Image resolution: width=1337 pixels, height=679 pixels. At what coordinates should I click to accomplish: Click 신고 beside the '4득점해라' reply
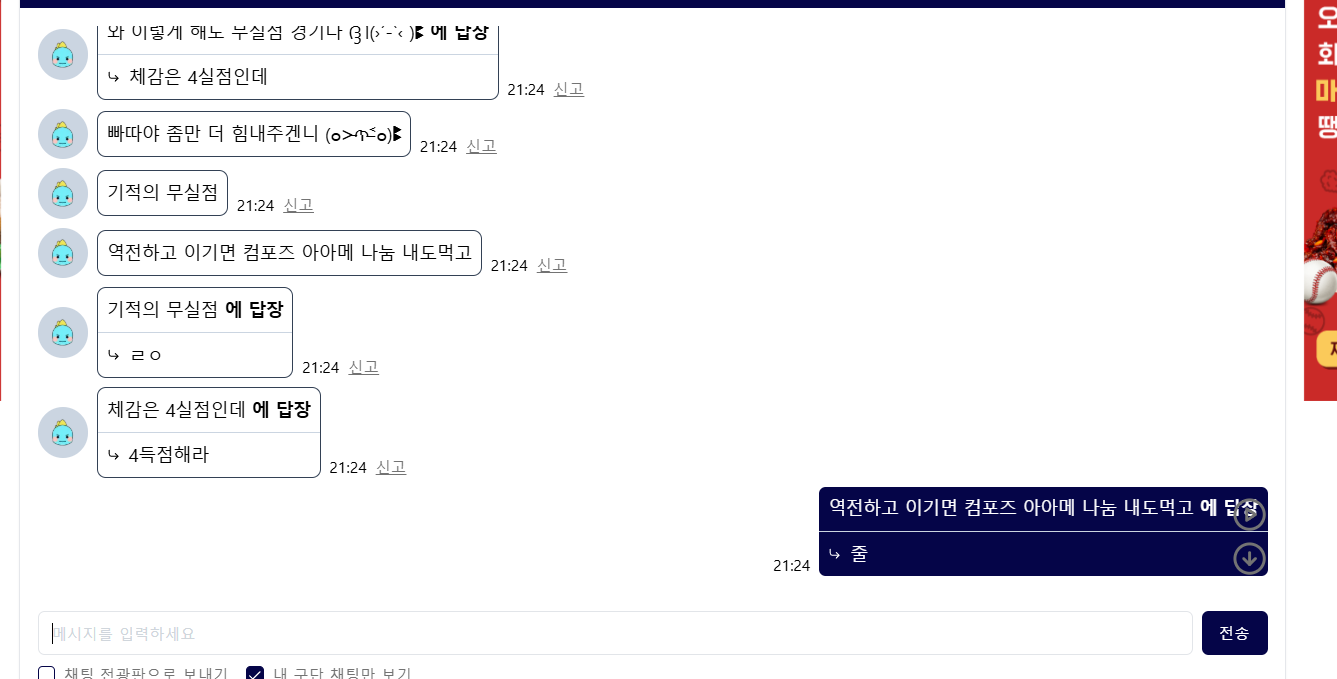tap(391, 467)
